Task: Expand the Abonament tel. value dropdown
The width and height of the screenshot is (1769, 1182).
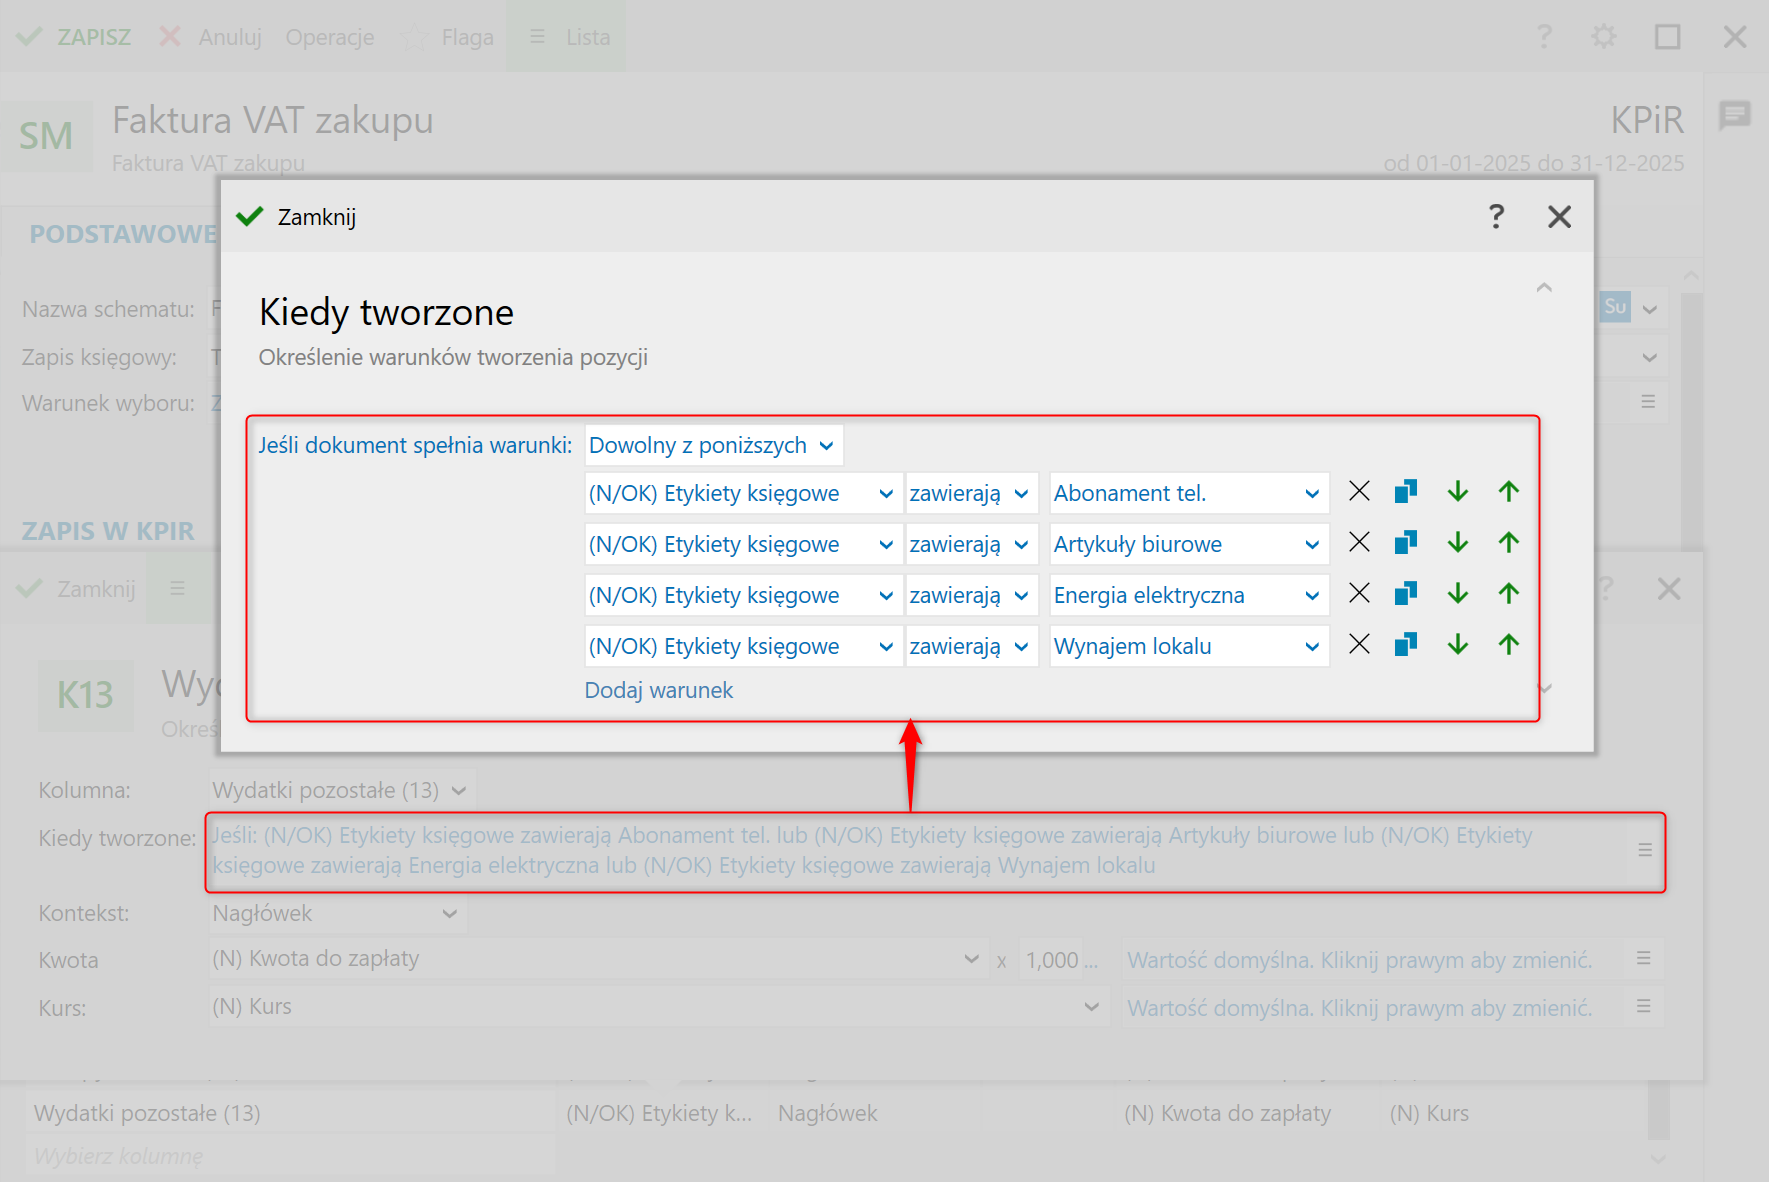Action: tap(1311, 494)
